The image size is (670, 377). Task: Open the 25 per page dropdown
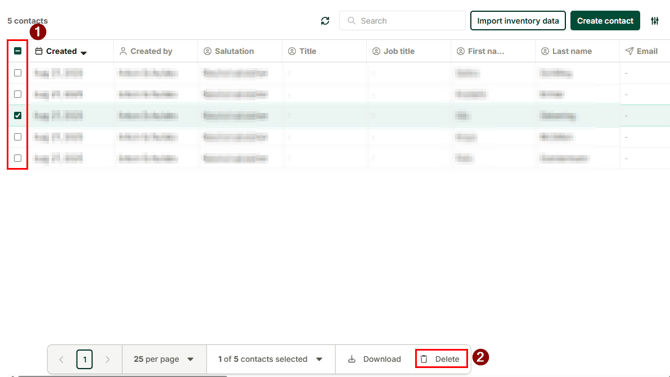click(164, 359)
